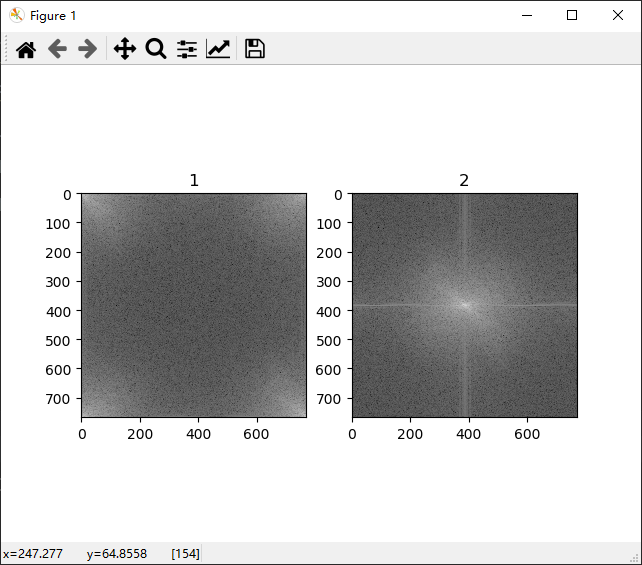Click the centered spectrum image in subplot 2
Image resolution: width=642 pixels, height=565 pixels.
coord(465,305)
